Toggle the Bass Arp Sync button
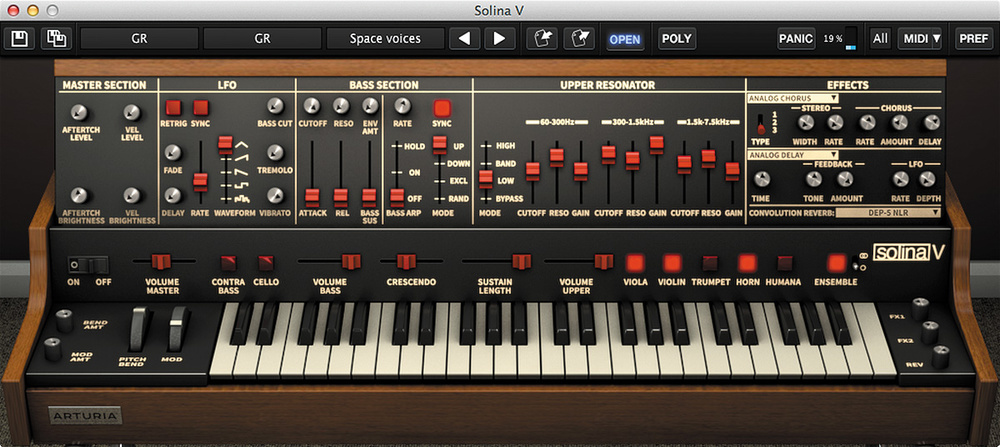The width and height of the screenshot is (1000, 447). click(x=441, y=107)
